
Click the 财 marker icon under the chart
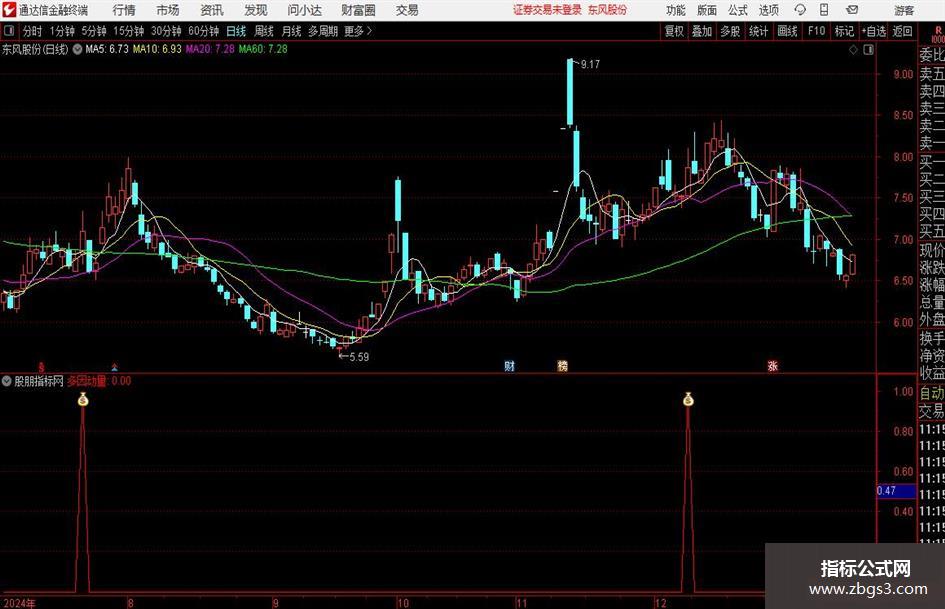[x=509, y=365]
